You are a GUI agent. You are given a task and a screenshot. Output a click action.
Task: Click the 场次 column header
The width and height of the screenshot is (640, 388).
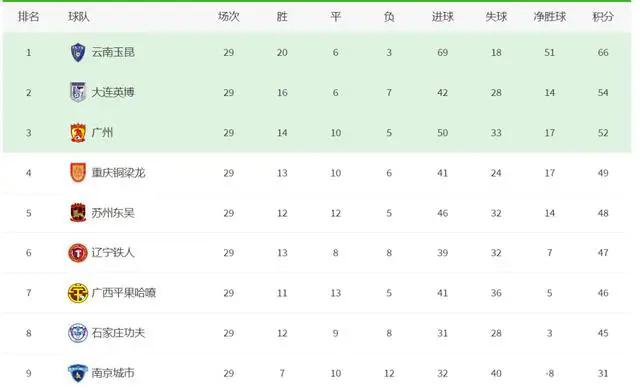tap(229, 17)
